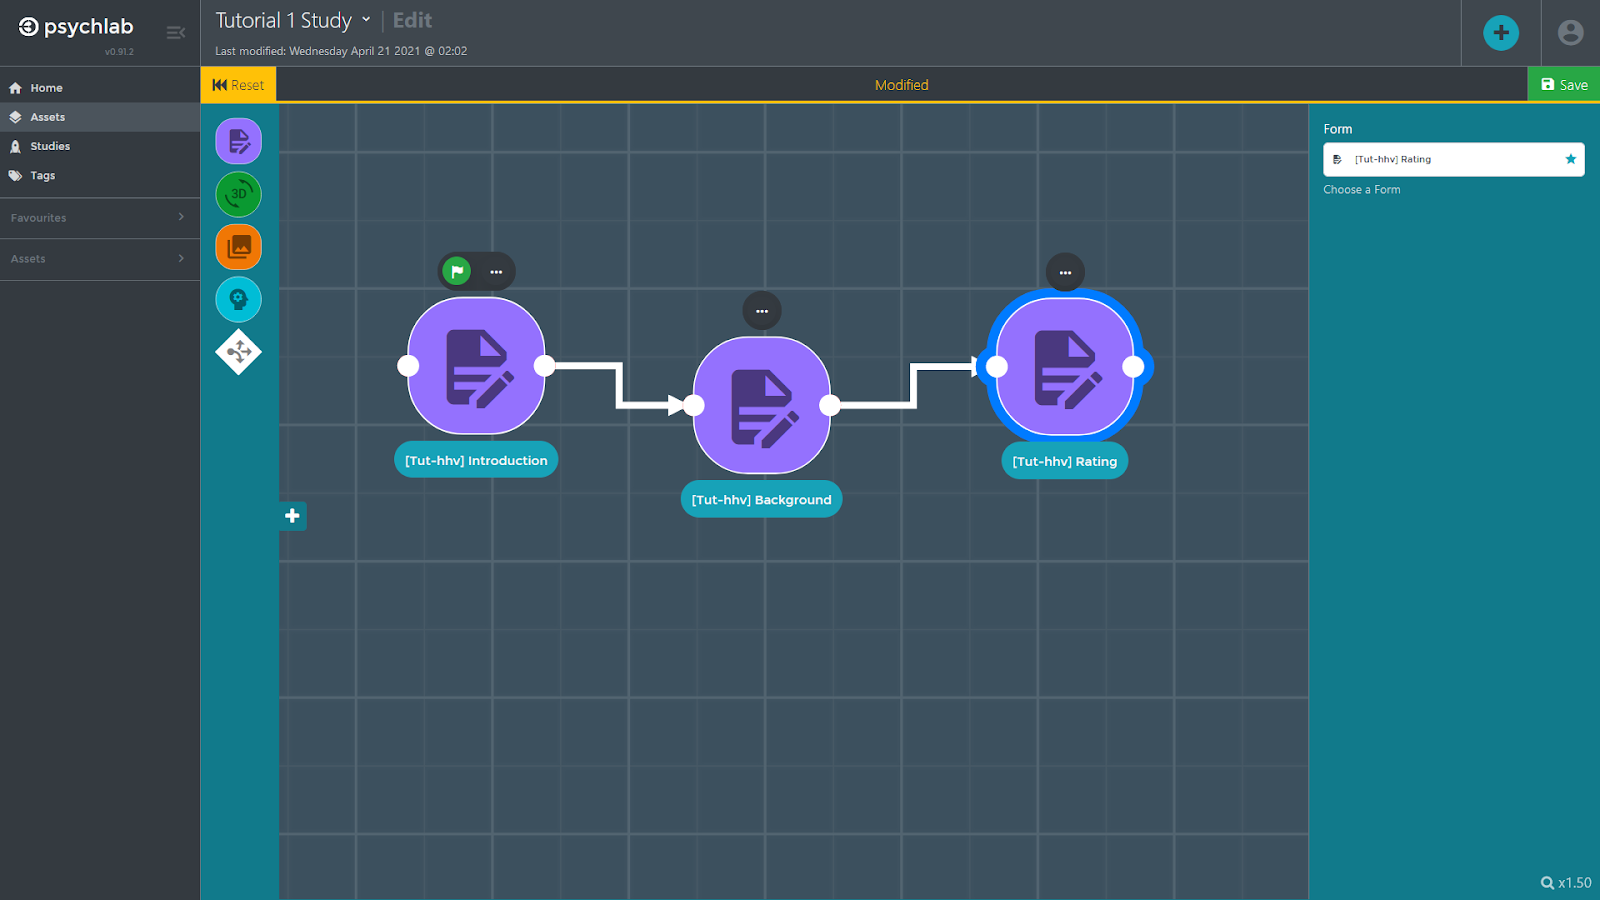This screenshot has width=1600, height=900.
Task: Click the psychlab logo
Action: pyautogui.click(x=73, y=27)
